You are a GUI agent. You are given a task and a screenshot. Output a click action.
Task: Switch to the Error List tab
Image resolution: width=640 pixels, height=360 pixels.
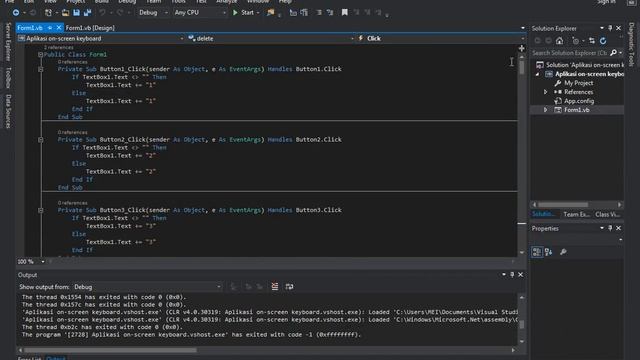click(x=29, y=358)
